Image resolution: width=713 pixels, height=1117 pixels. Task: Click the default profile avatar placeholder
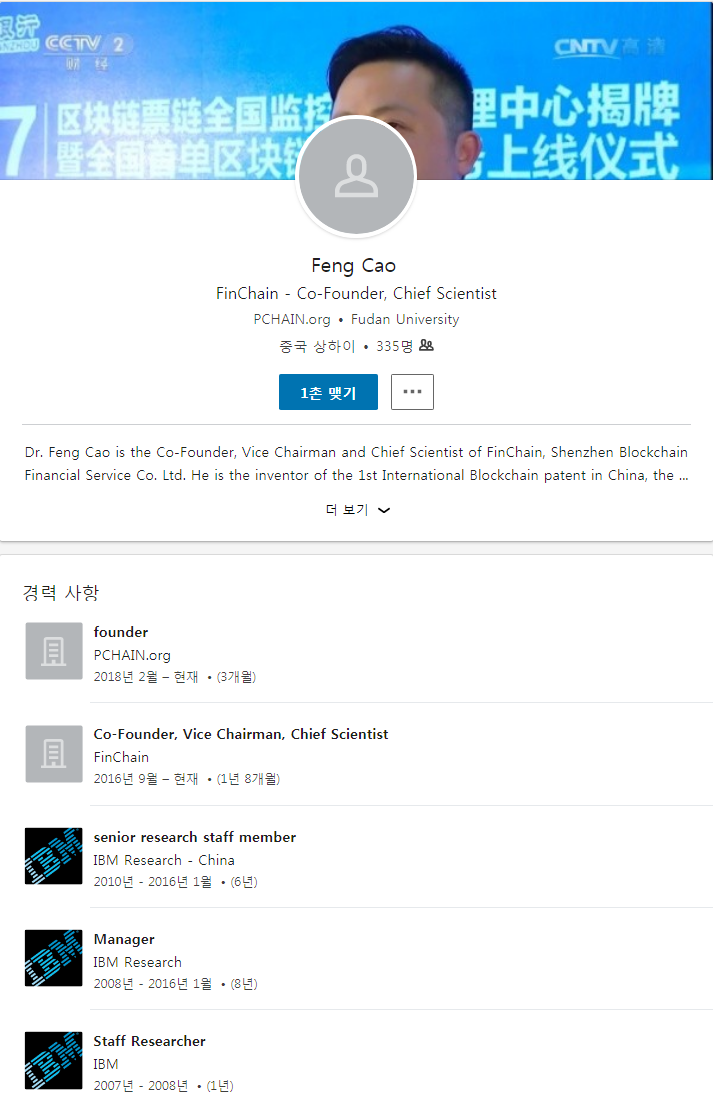tap(355, 177)
